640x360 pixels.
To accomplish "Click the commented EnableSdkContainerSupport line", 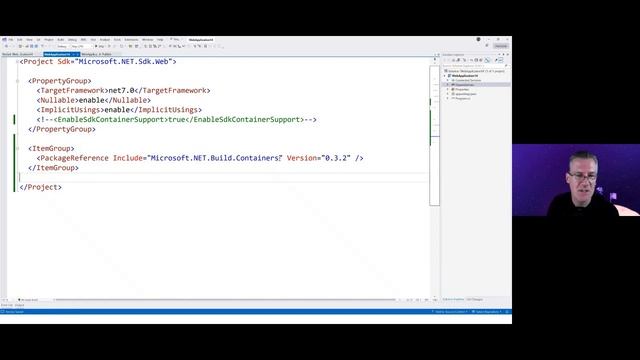I will 176,120.
